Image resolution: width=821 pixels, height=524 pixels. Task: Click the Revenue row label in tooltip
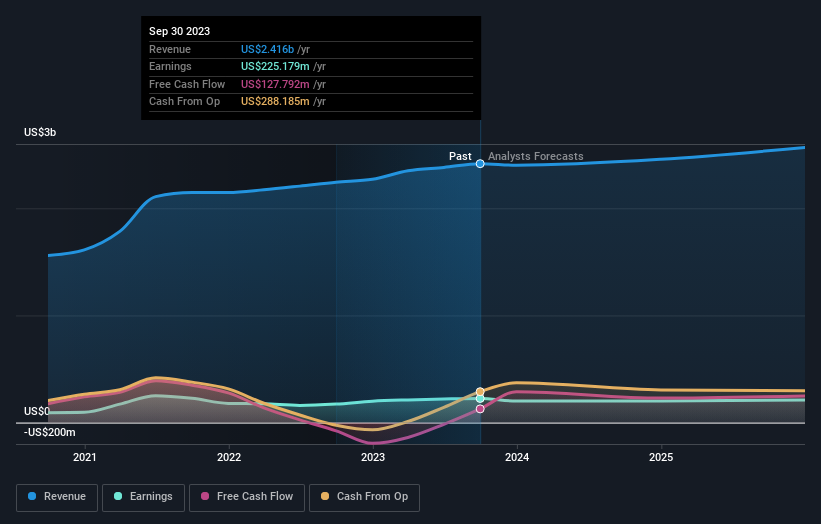(170, 49)
